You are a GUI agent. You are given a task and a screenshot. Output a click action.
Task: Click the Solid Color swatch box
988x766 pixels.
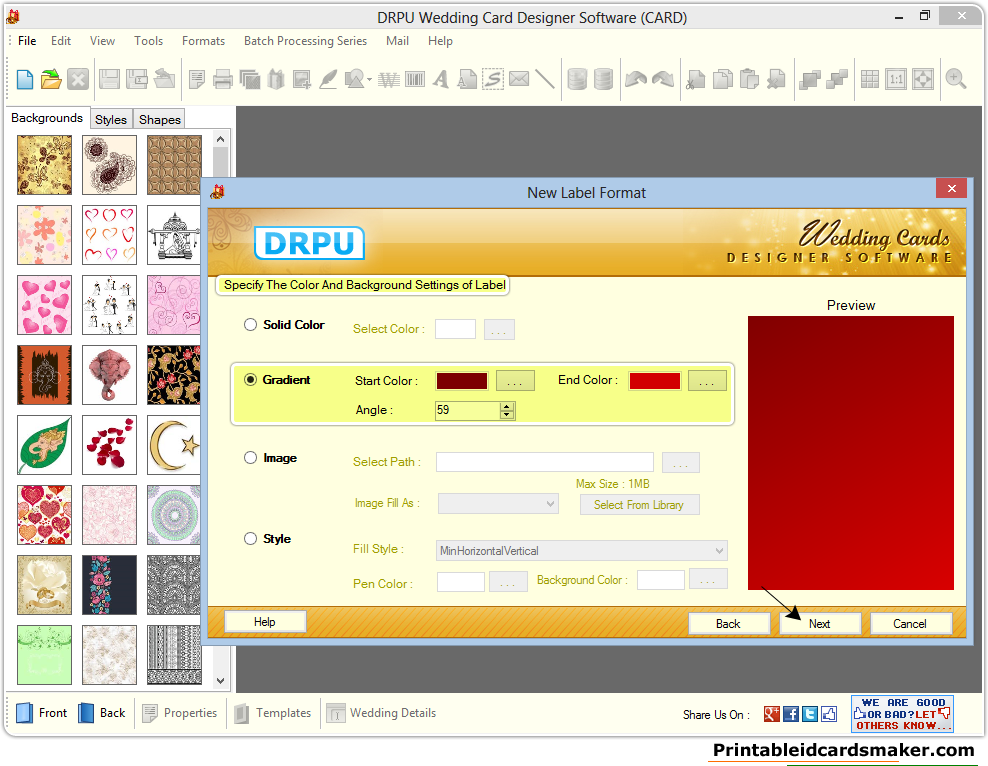tap(456, 329)
